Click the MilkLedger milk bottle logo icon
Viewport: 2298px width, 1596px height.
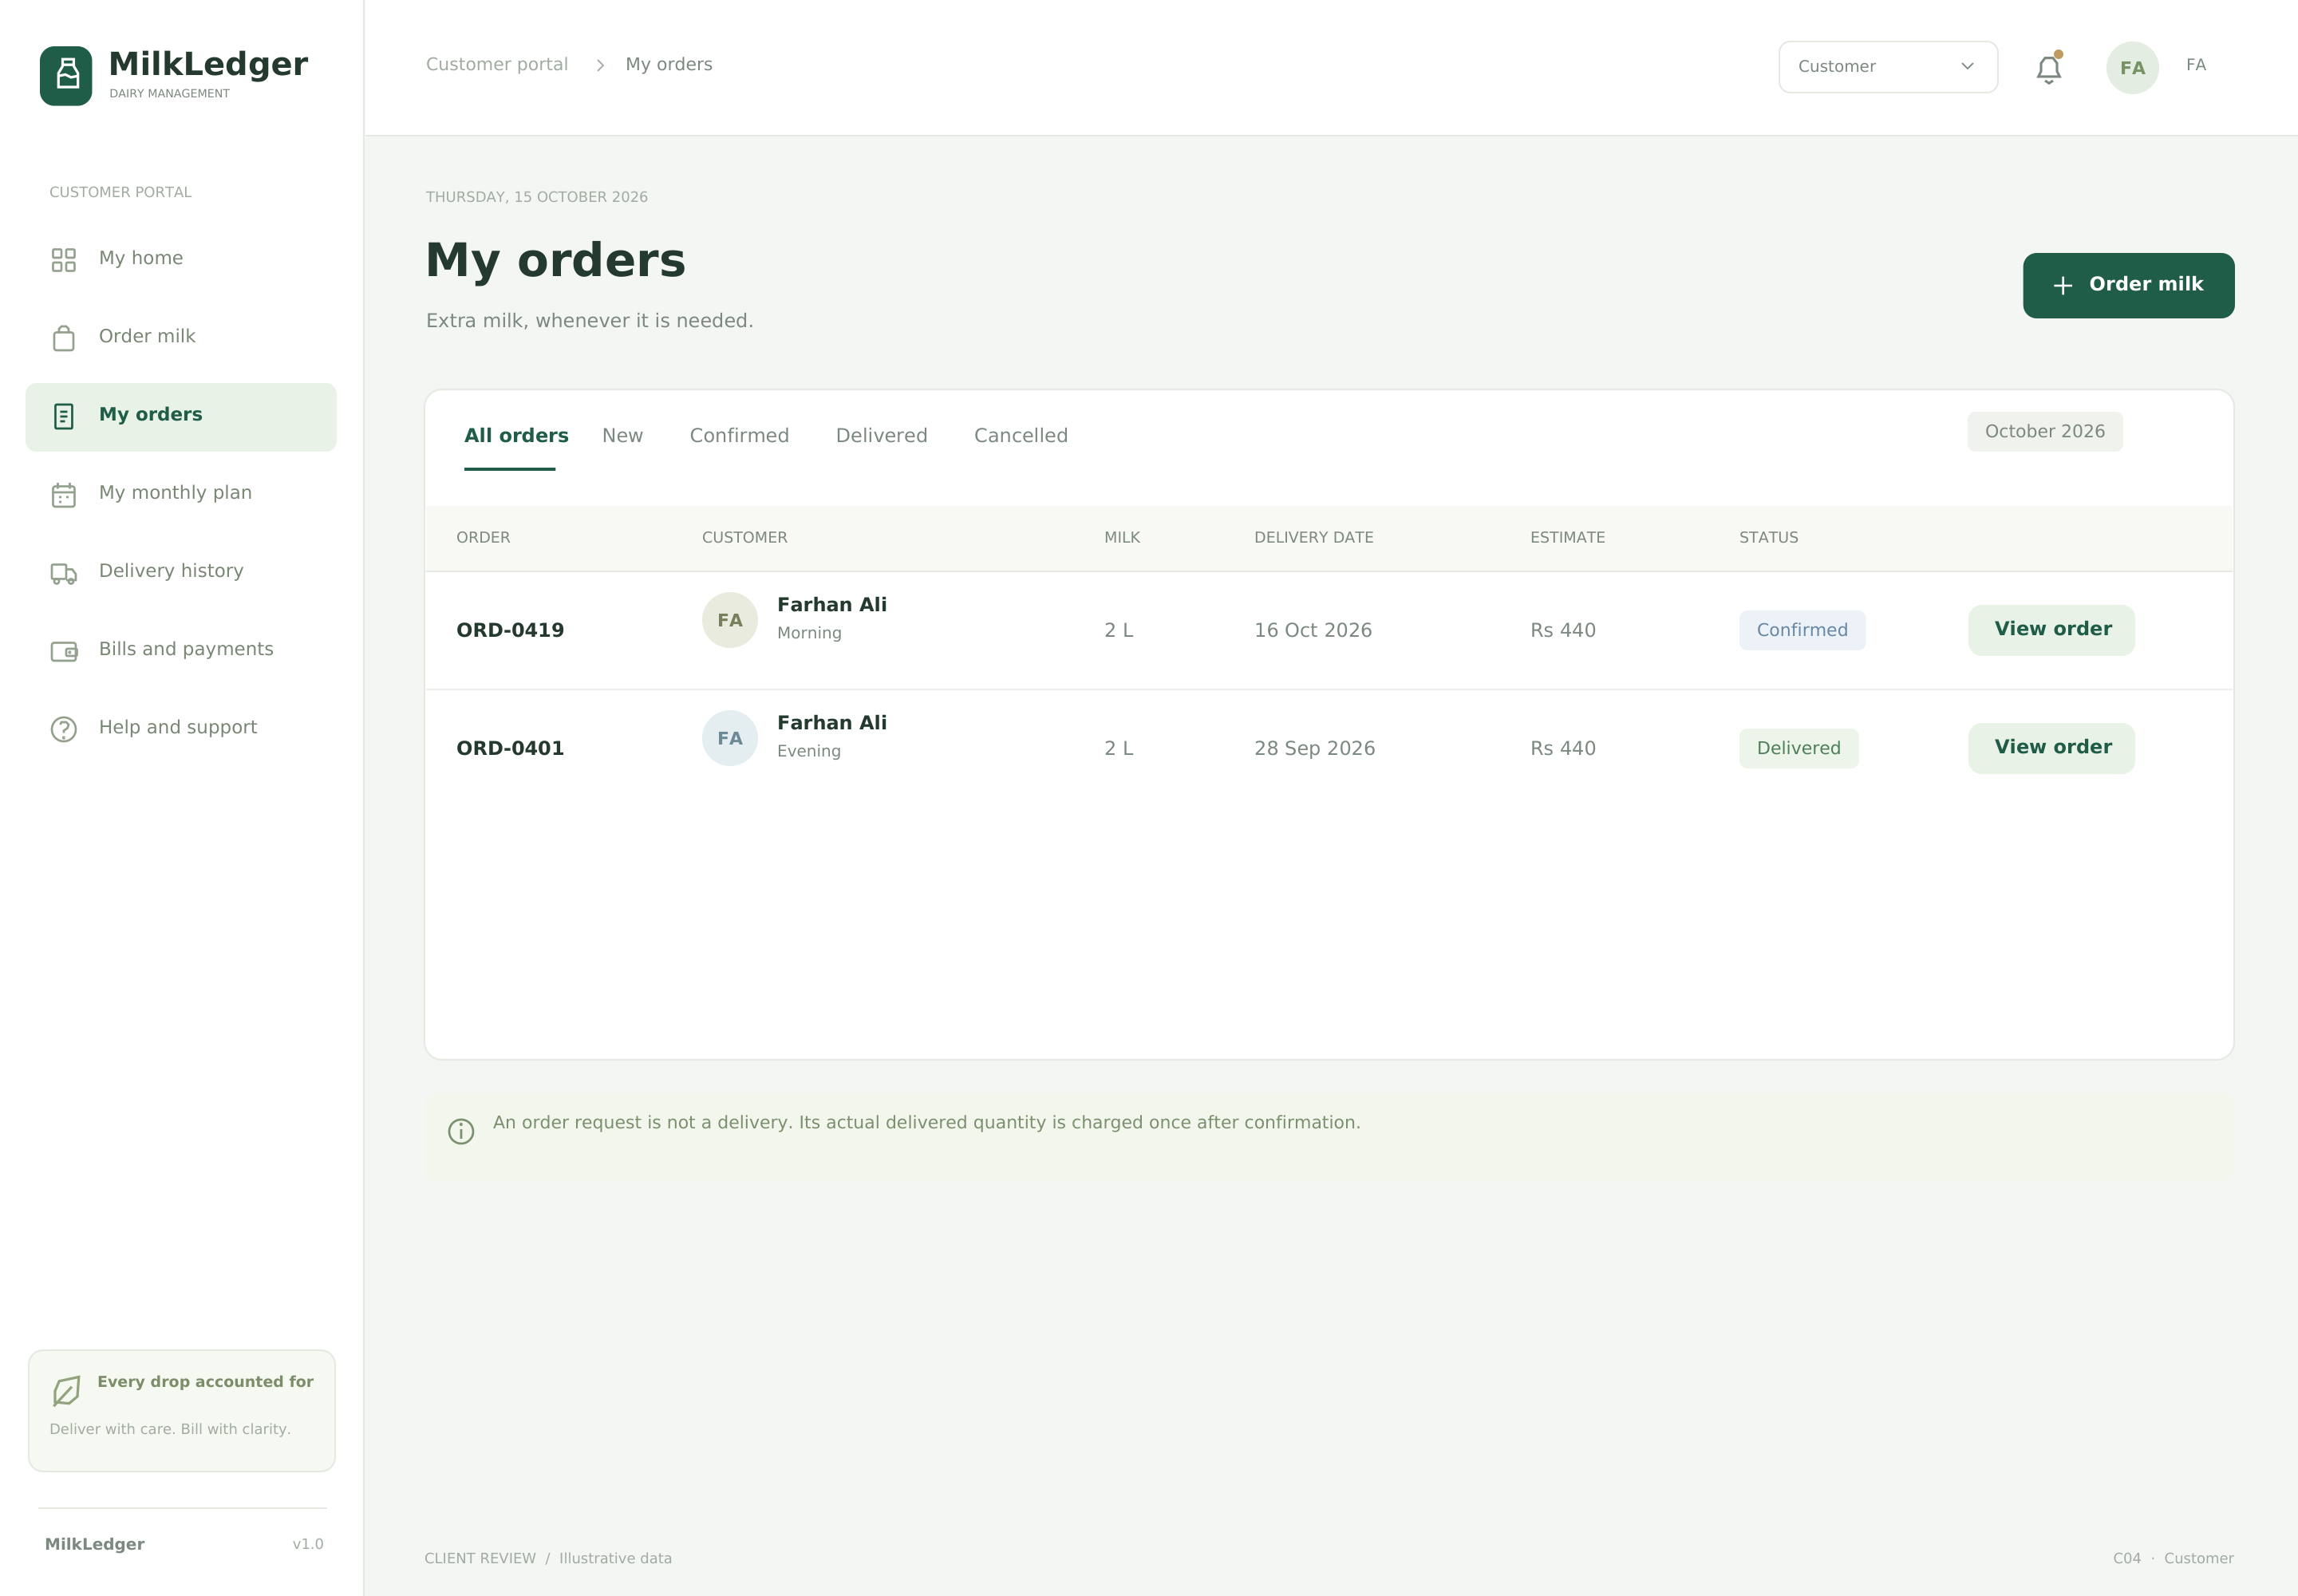pyautogui.click(x=66, y=75)
